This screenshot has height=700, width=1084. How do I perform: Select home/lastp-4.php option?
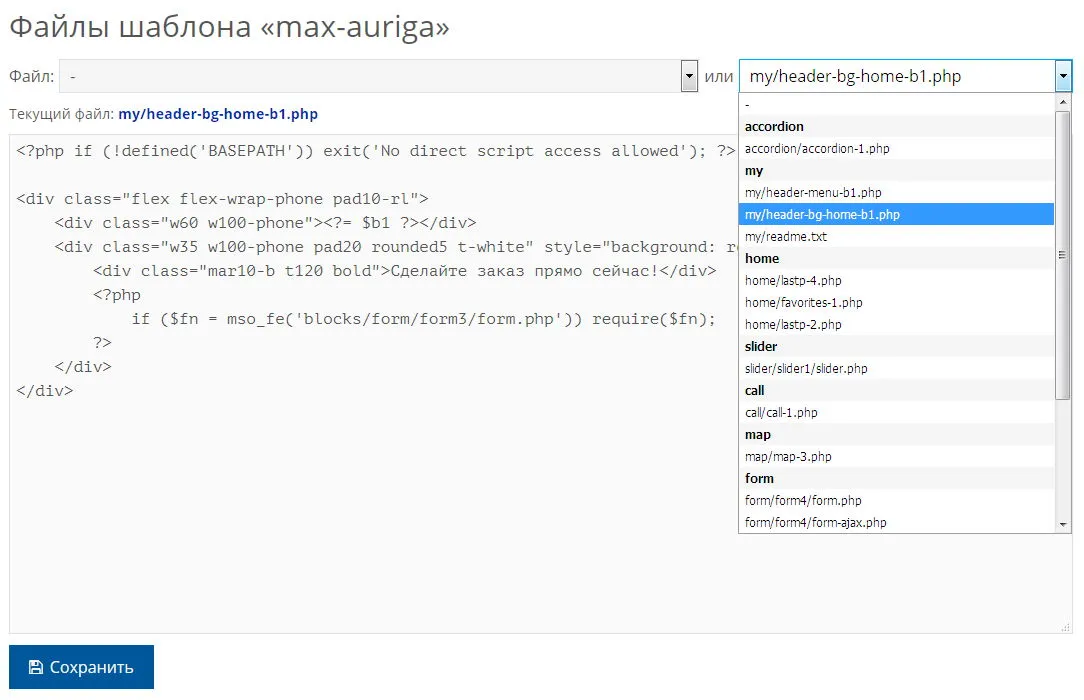(x=793, y=280)
